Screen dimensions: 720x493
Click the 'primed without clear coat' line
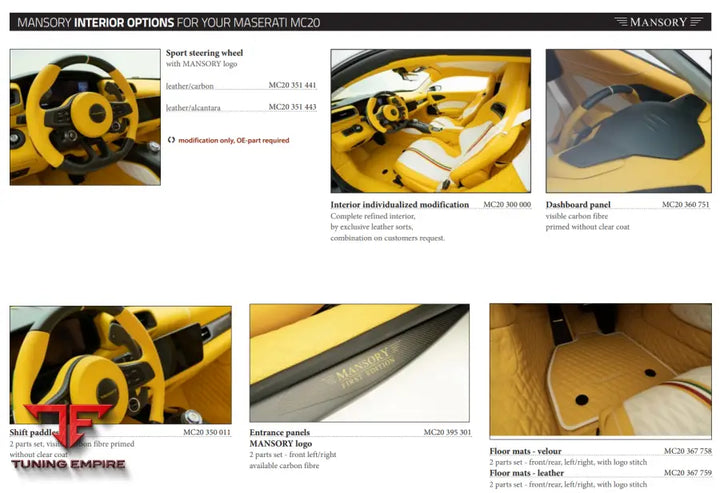tap(588, 227)
